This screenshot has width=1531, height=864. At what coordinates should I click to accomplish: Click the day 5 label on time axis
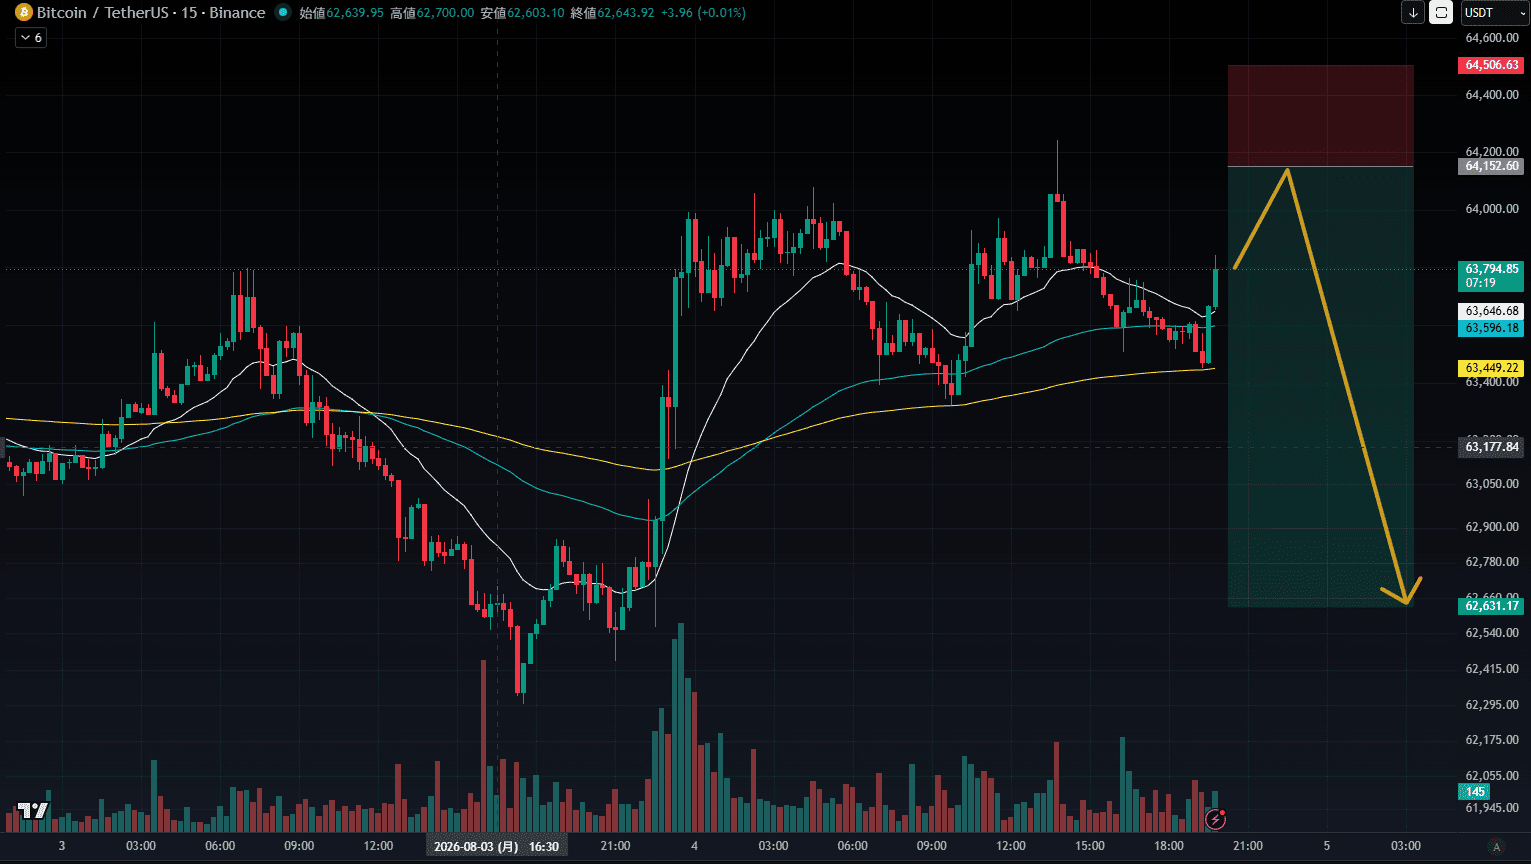[x=1327, y=846]
